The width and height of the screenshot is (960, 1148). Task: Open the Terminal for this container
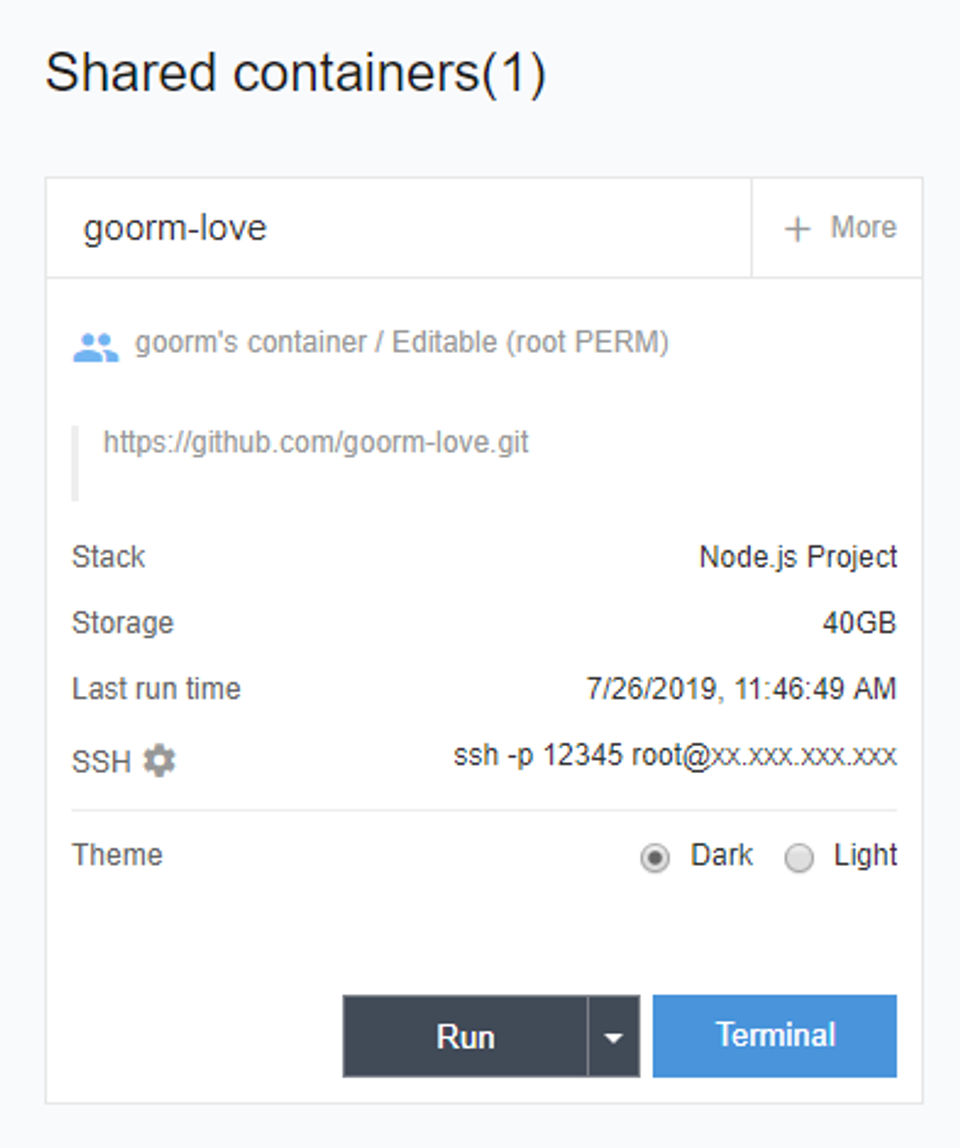click(x=775, y=1036)
